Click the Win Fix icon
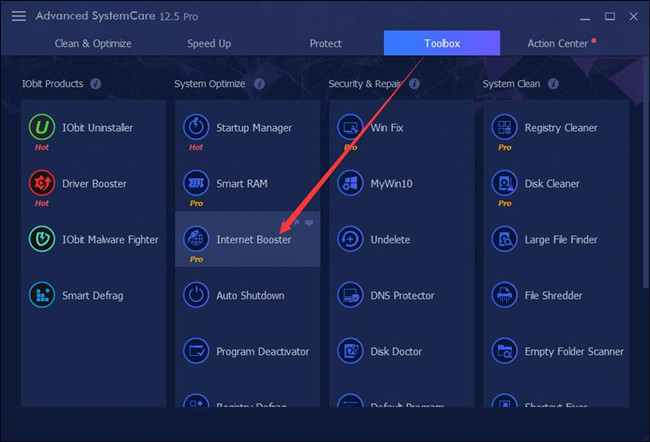The image size is (650, 442). [350, 127]
